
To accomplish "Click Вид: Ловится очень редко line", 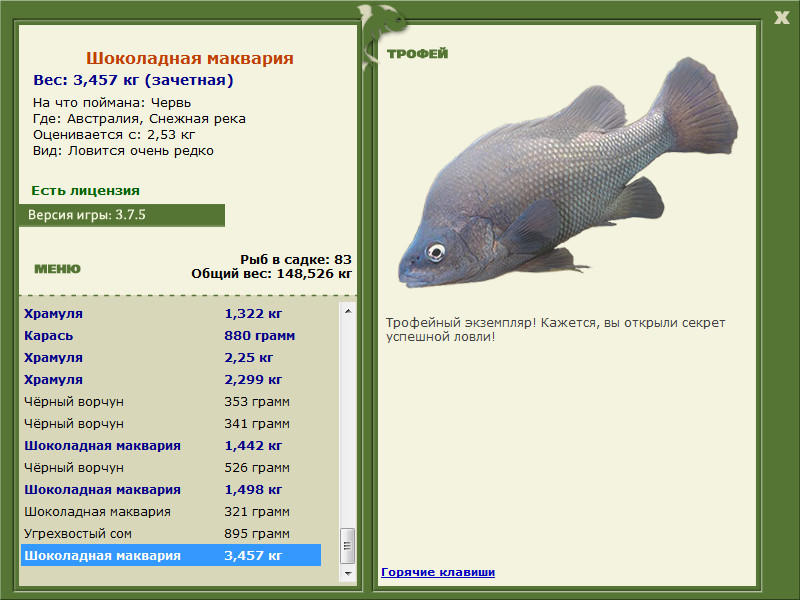I will 123,151.
